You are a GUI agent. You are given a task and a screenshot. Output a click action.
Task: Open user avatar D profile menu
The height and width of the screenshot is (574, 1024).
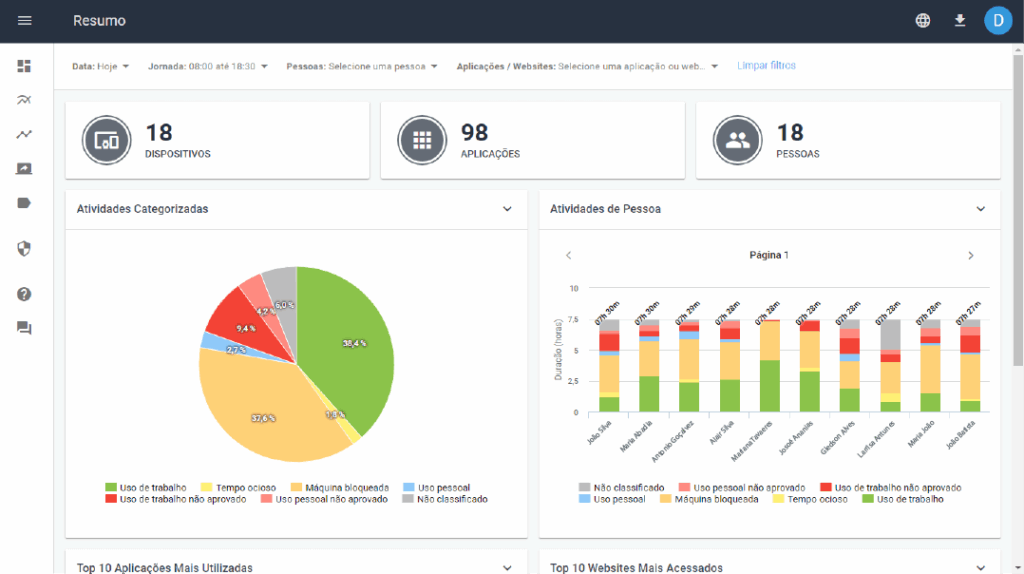tap(997, 21)
